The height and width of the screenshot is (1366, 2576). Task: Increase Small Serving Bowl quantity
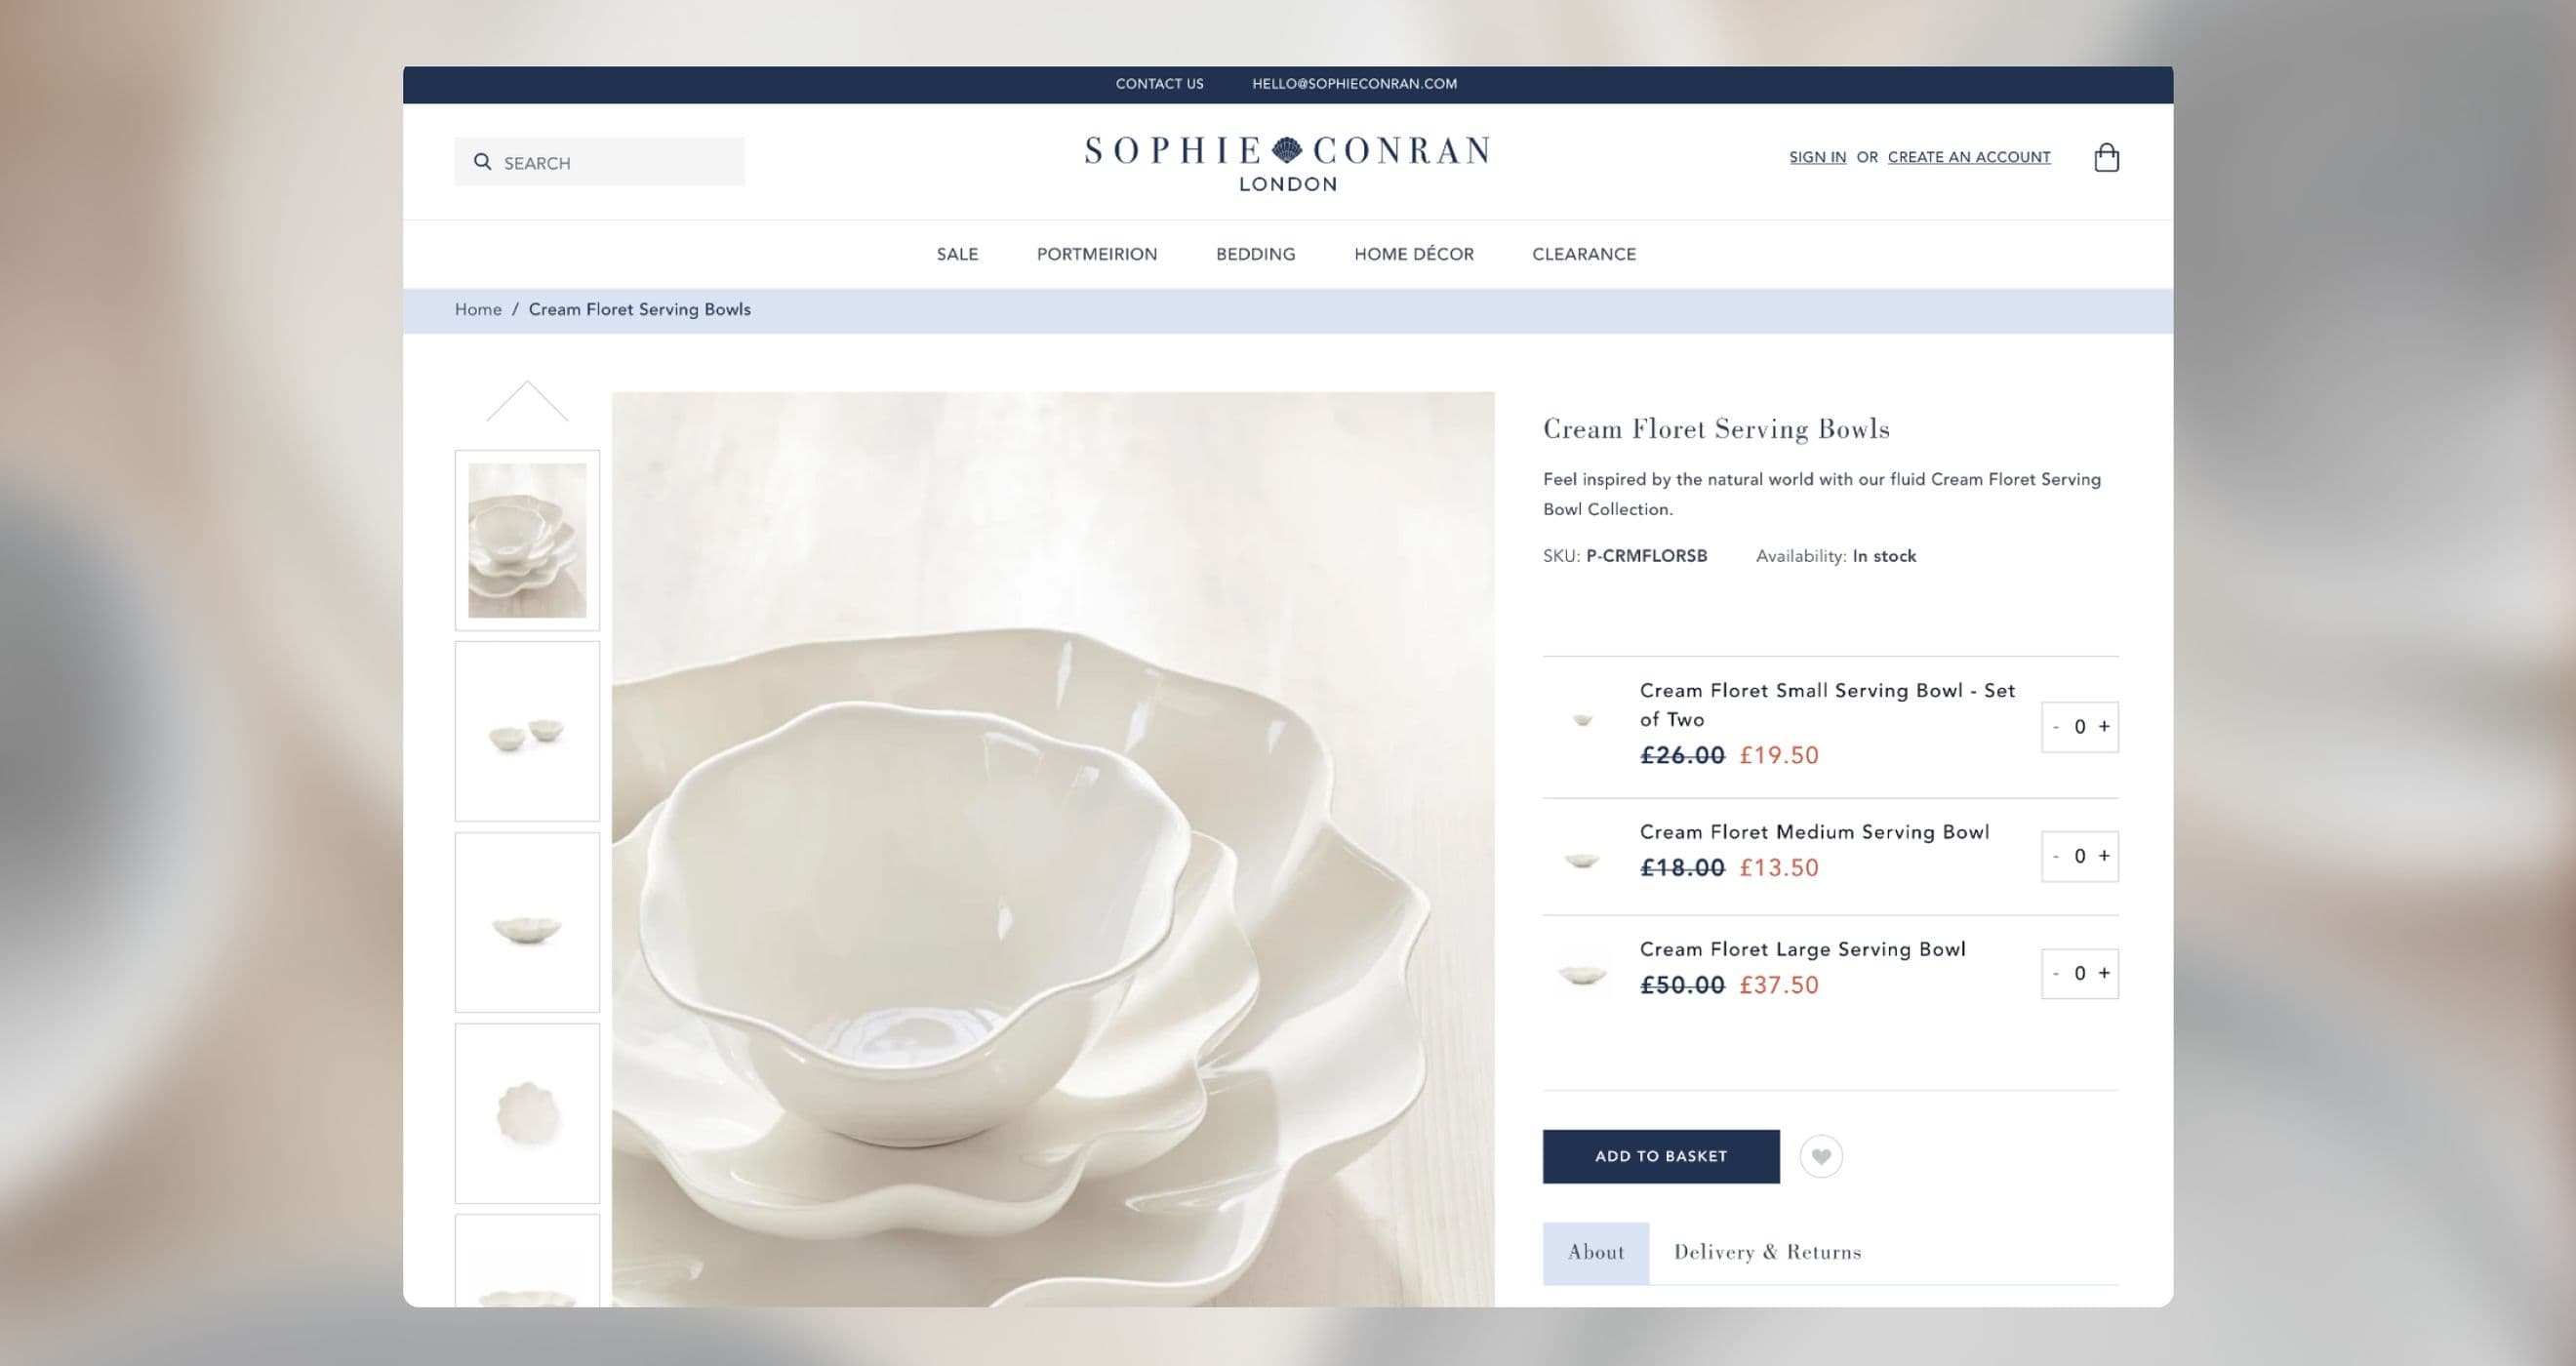point(2104,727)
